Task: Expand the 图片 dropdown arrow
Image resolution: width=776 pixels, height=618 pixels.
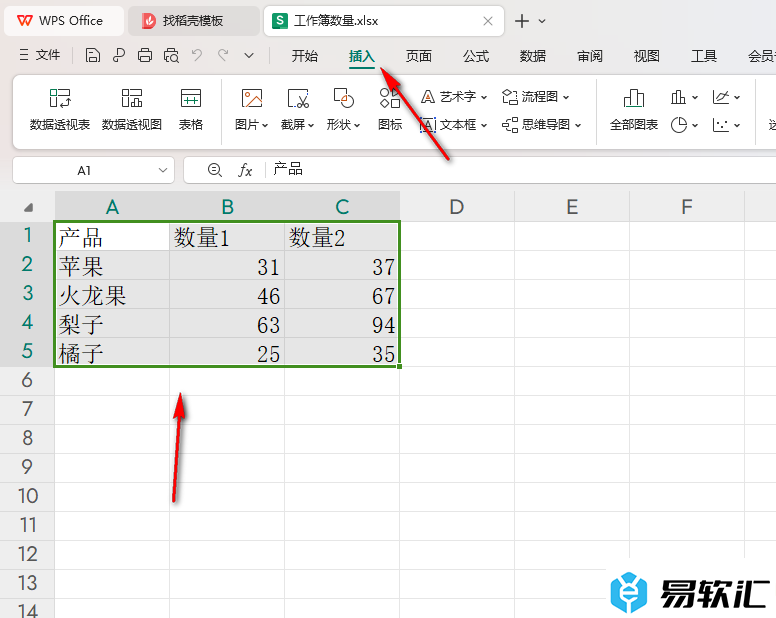Action: pos(265,125)
